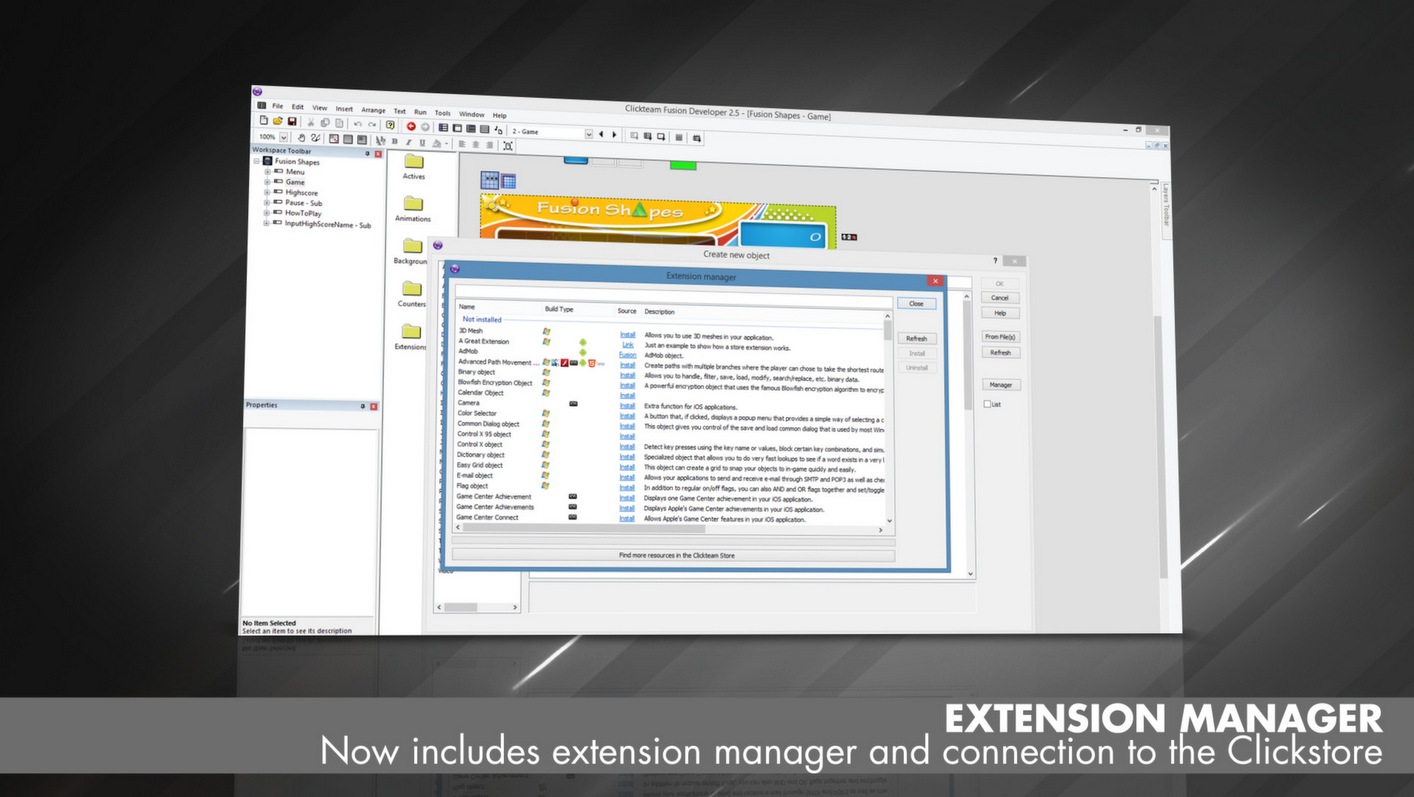
Task: Click the Android build icon for AdMob
Action: click(582, 352)
